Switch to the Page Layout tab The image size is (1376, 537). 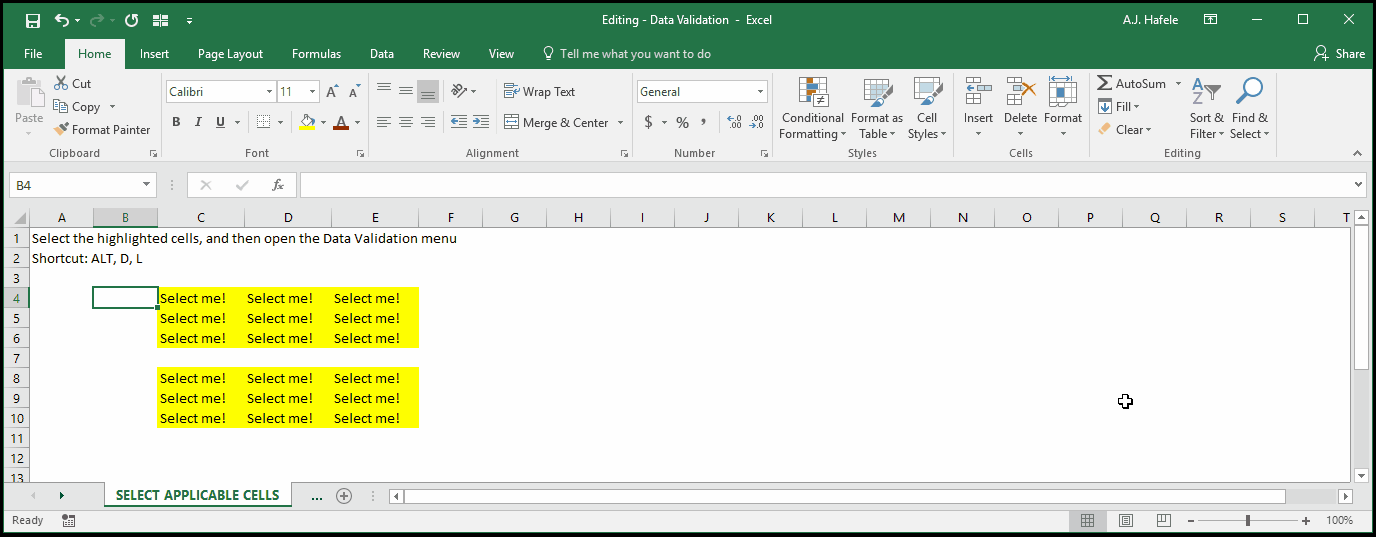[x=231, y=54]
